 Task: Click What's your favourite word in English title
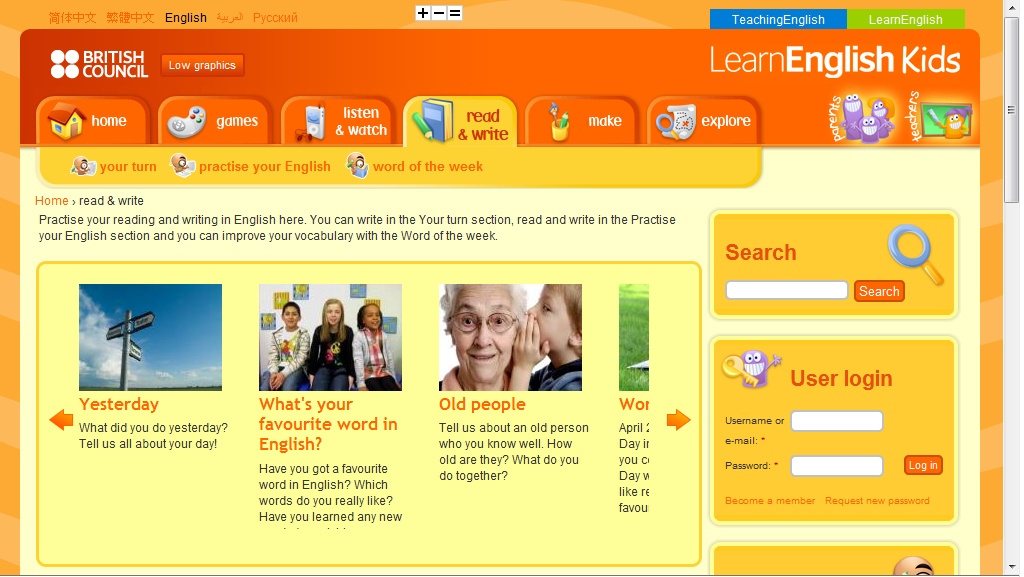pos(328,424)
